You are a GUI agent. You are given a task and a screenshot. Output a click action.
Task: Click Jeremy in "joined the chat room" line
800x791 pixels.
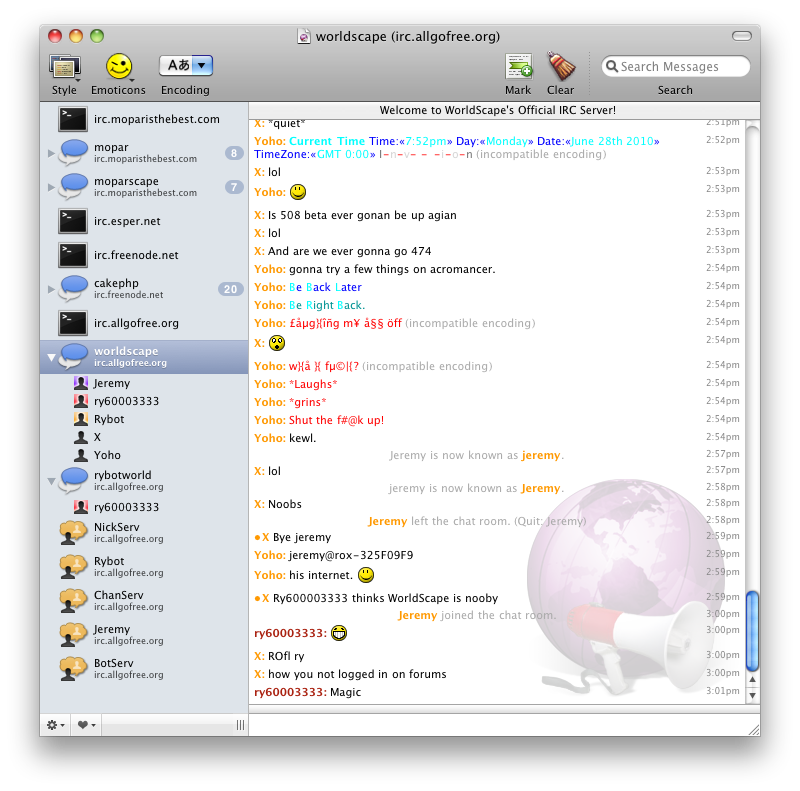(417, 615)
